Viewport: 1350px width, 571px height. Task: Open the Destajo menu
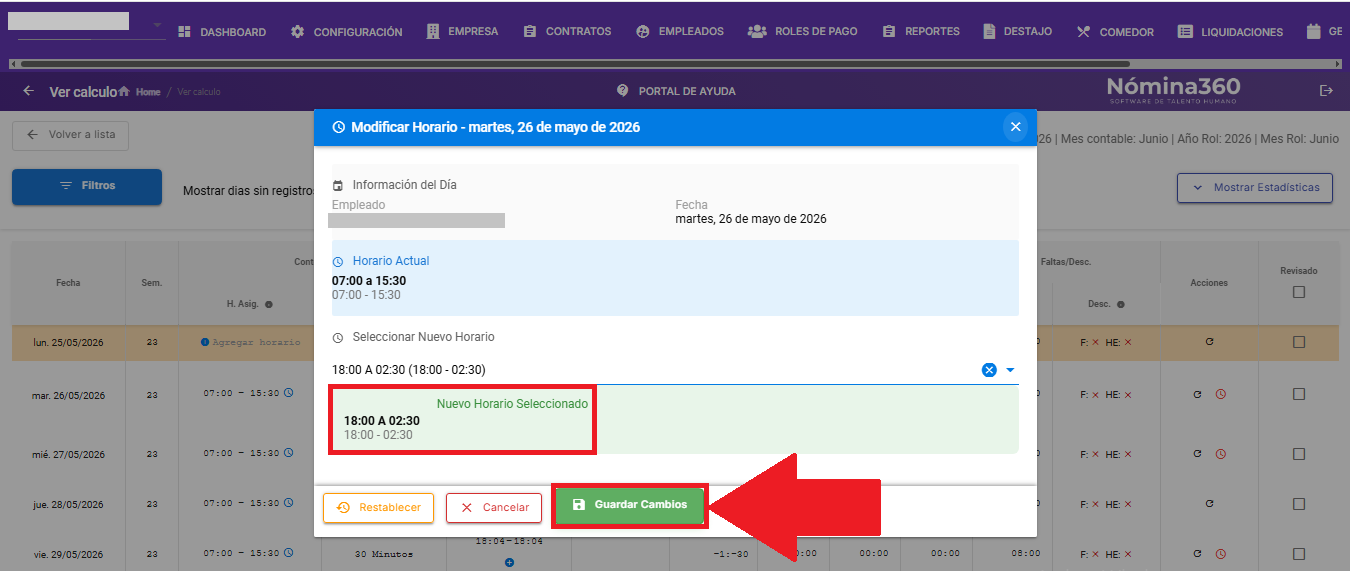pyautogui.click(x=1018, y=32)
